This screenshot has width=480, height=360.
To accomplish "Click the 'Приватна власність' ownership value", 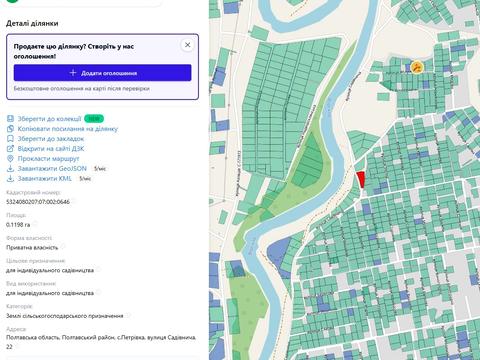I will [32, 247].
